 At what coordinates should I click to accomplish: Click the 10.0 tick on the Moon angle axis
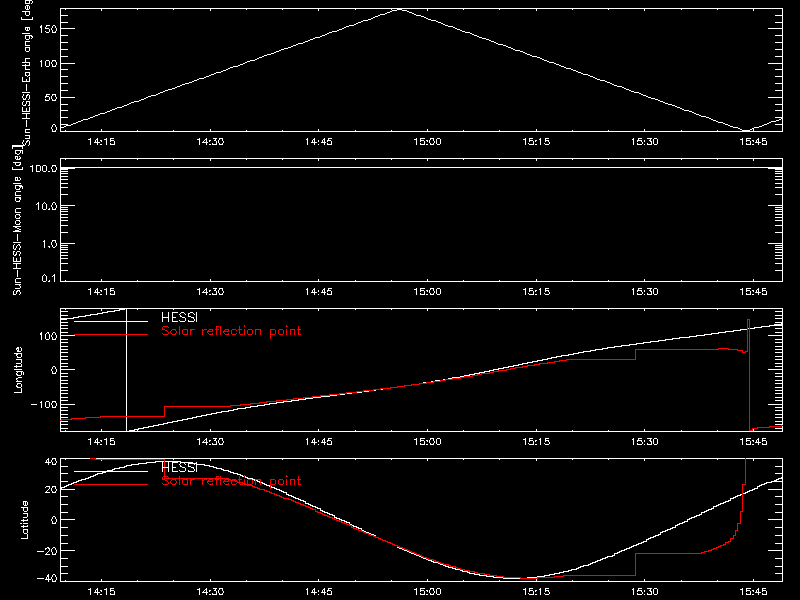click(46, 206)
